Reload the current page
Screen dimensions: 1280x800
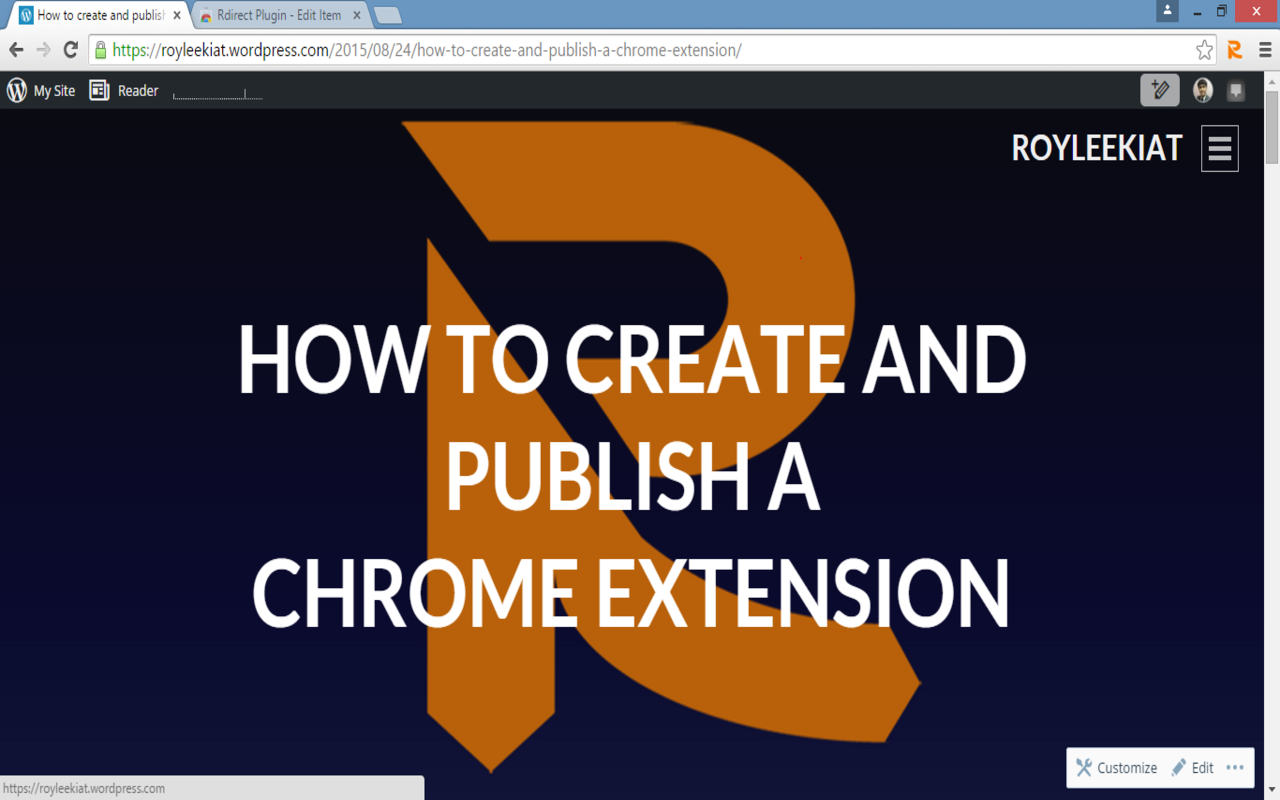tap(70, 50)
